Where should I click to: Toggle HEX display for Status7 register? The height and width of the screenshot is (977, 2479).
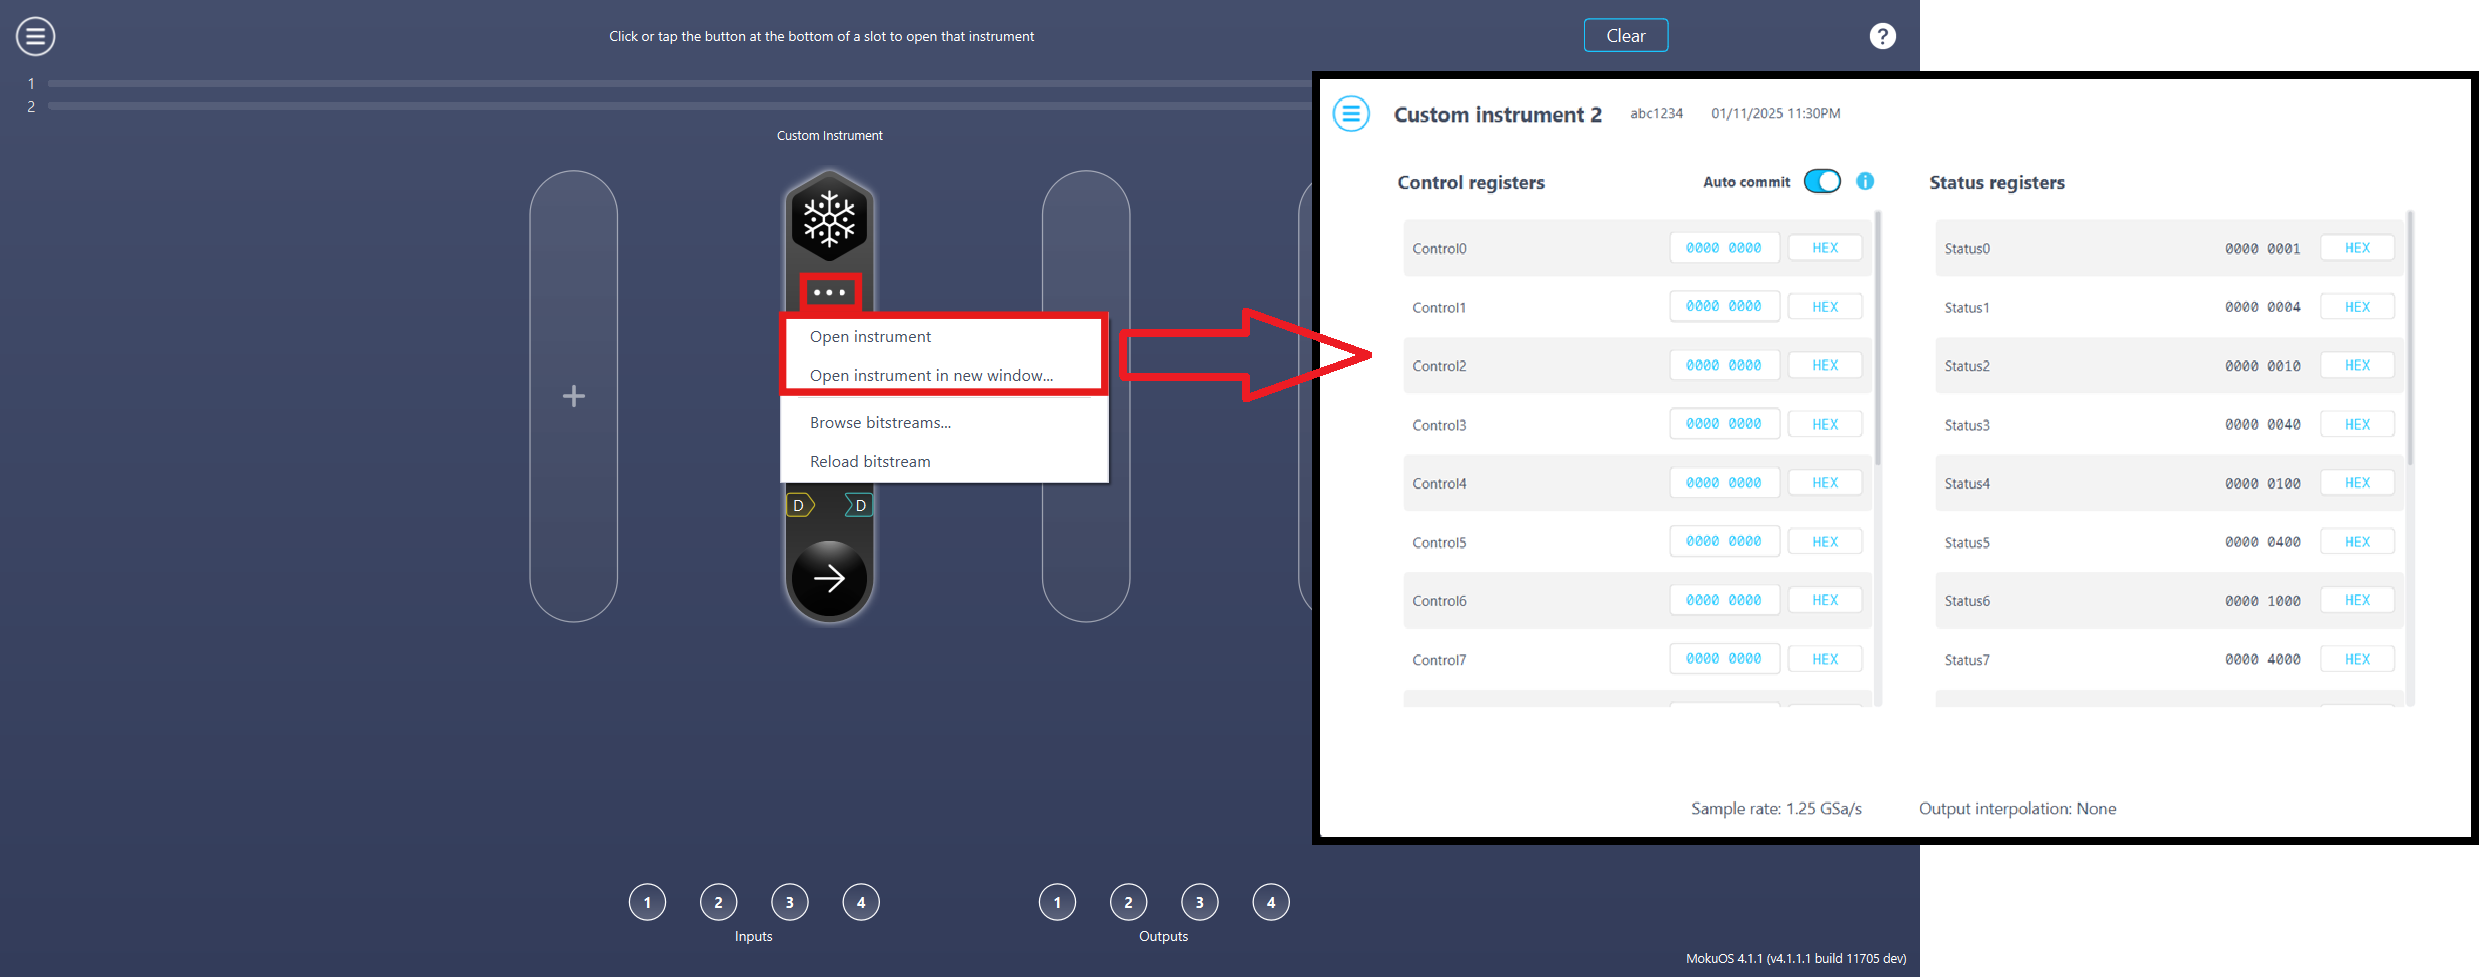pos(2356,659)
